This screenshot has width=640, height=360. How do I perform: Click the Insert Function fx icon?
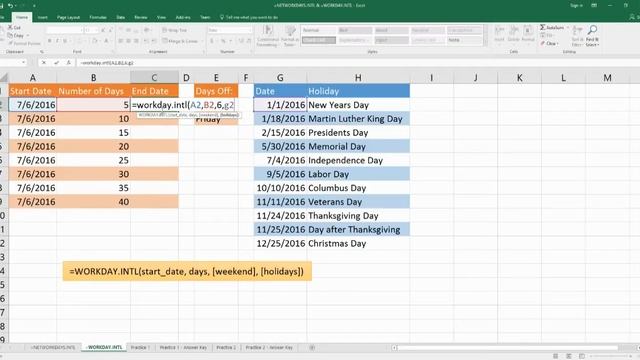[x=69, y=63]
